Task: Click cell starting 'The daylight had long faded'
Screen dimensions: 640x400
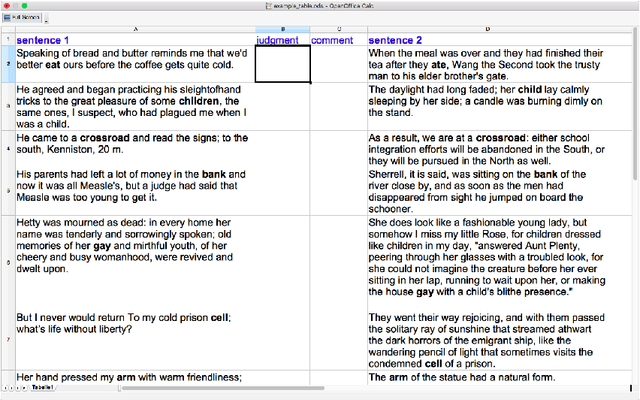Action: (x=500, y=107)
